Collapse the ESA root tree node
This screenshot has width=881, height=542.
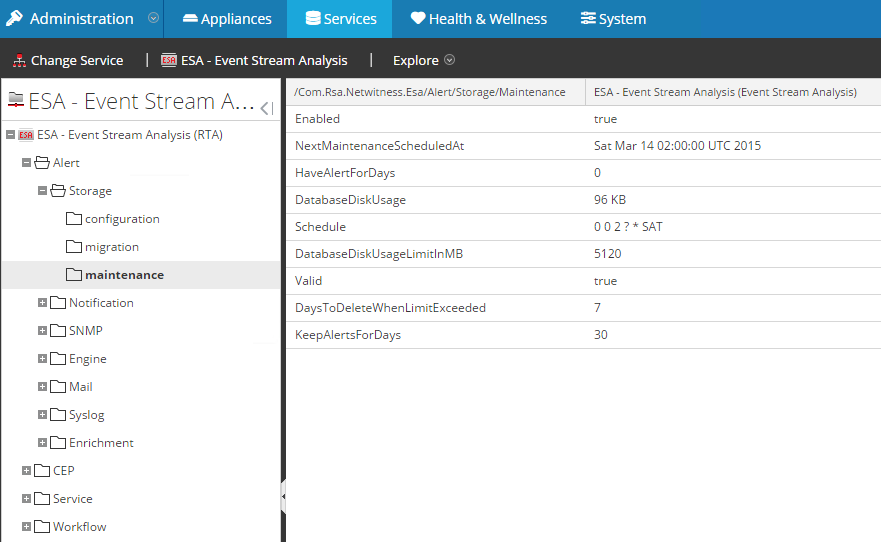pyautogui.click(x=10, y=135)
